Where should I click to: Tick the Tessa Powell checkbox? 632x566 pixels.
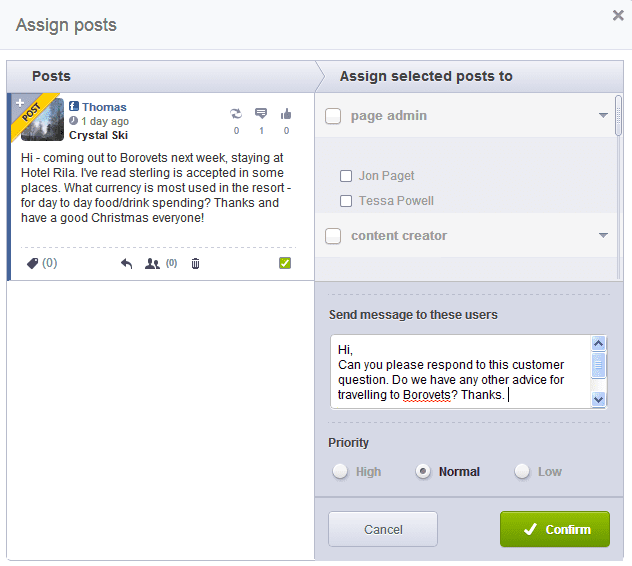tap(346, 201)
